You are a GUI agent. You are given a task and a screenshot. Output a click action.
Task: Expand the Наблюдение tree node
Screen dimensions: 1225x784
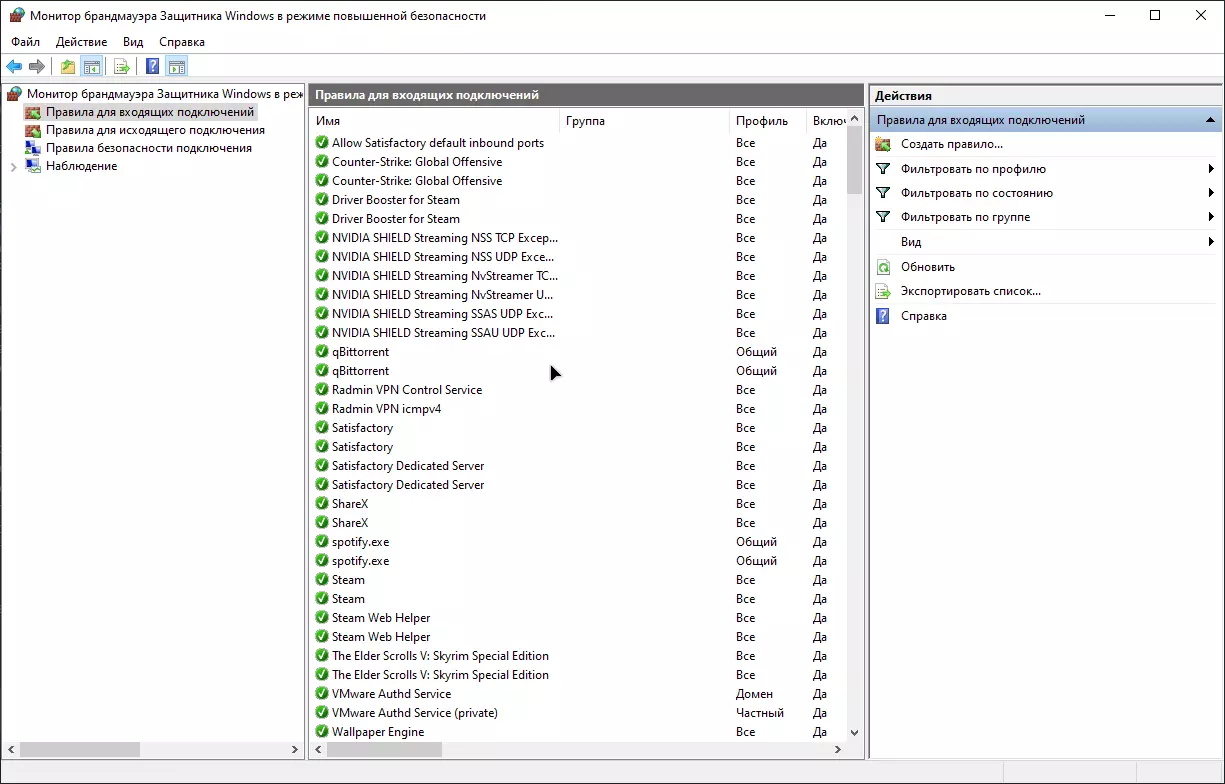click(x=13, y=166)
